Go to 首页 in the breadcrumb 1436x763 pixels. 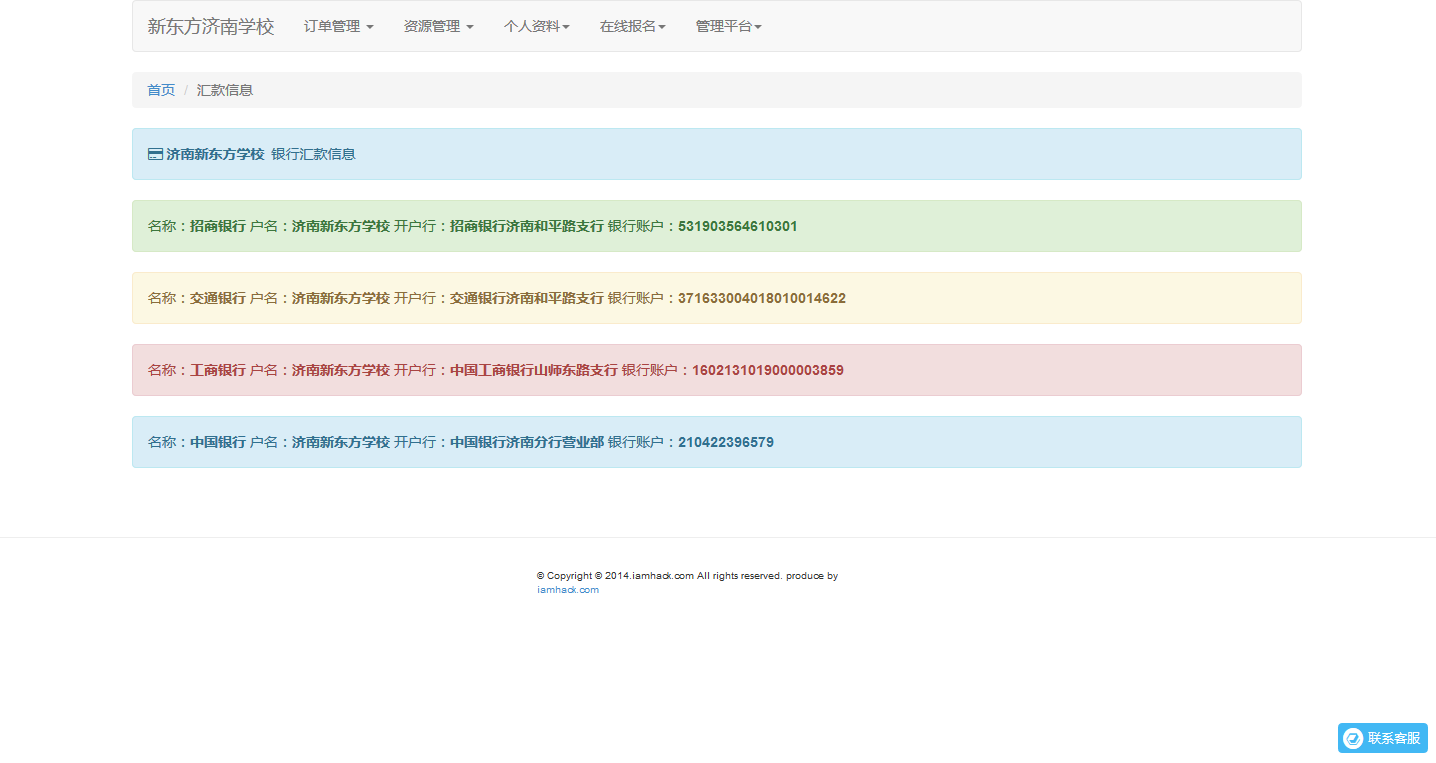(x=161, y=90)
